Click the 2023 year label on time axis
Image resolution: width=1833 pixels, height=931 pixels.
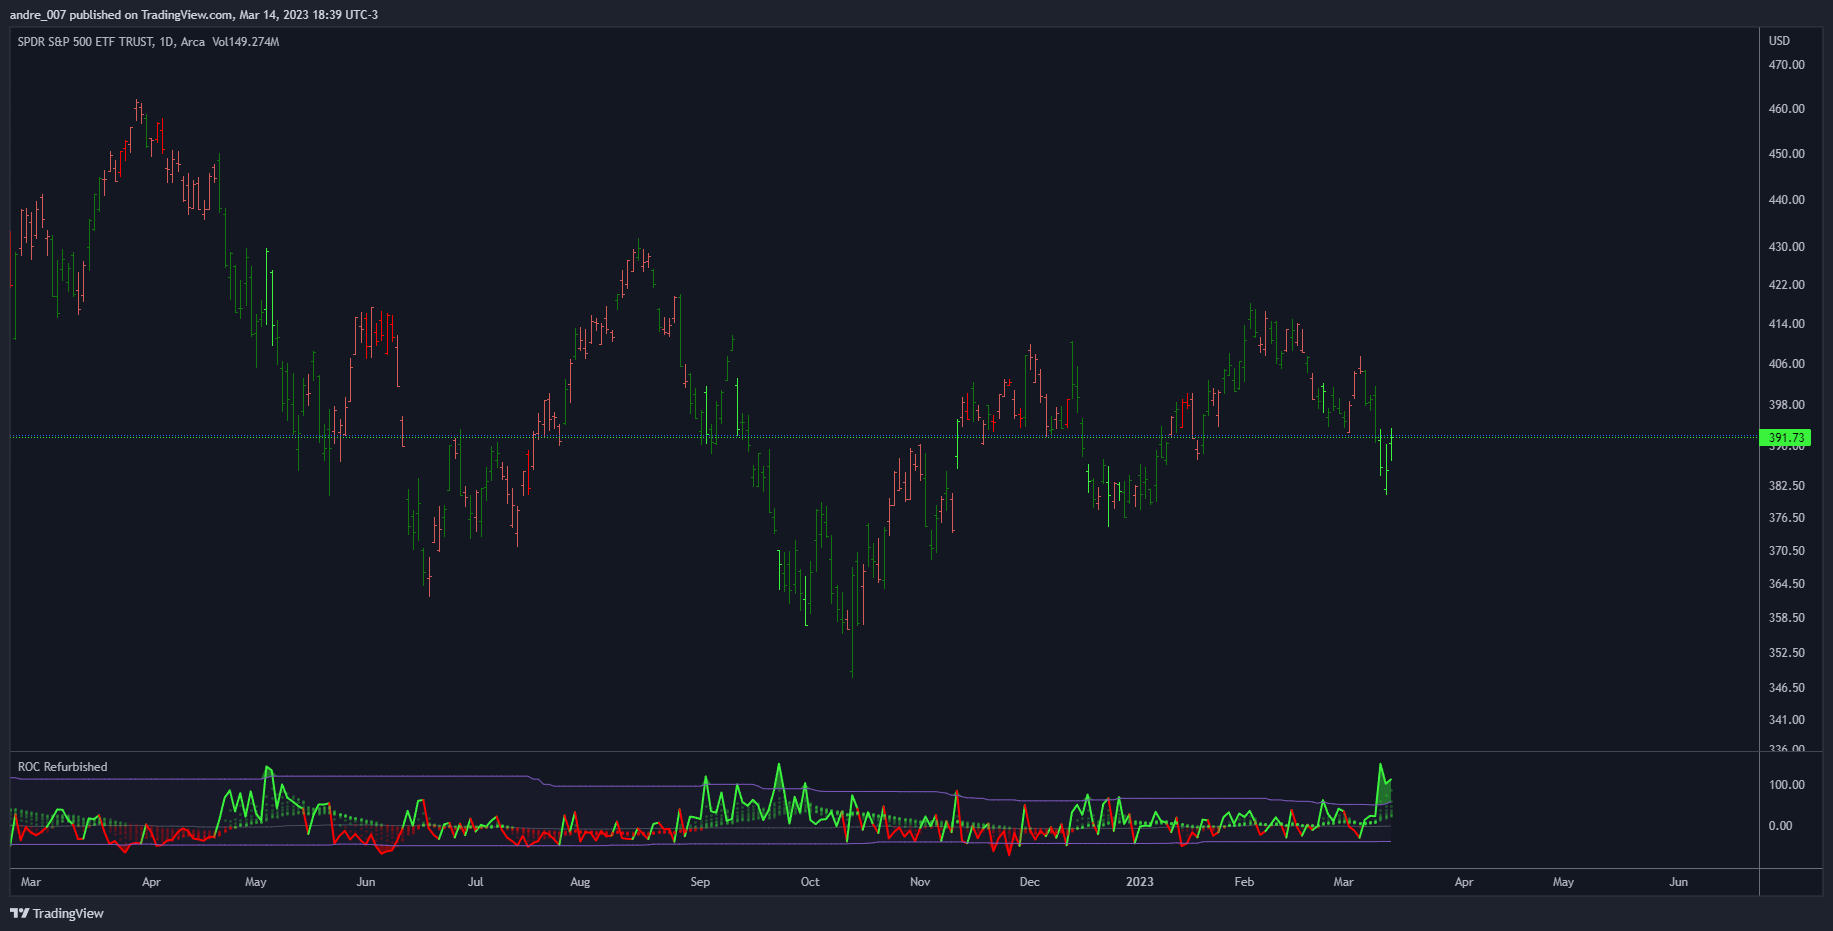click(x=1139, y=882)
